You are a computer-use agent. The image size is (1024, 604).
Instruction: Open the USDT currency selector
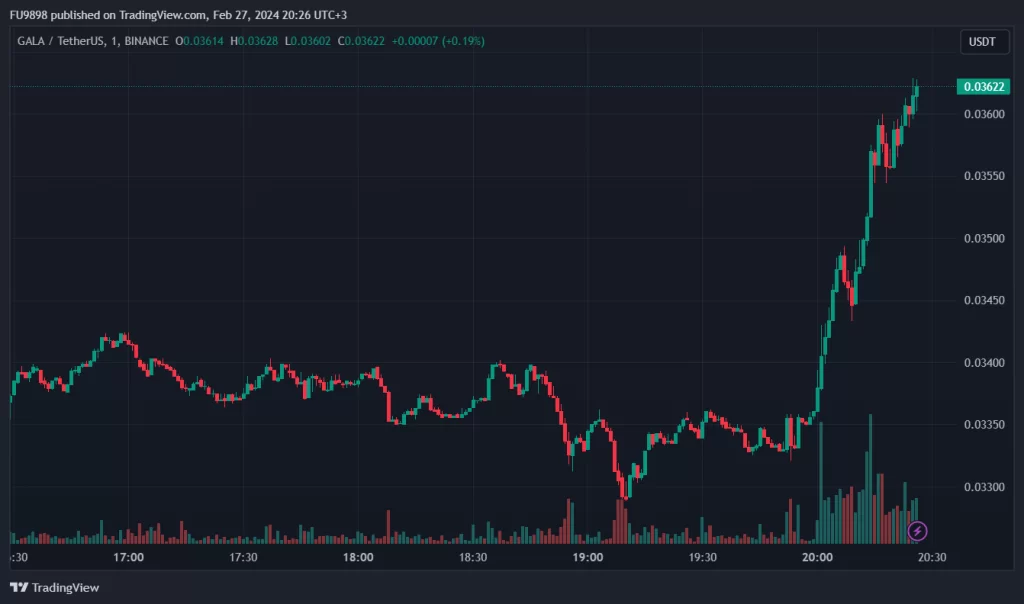coord(983,42)
